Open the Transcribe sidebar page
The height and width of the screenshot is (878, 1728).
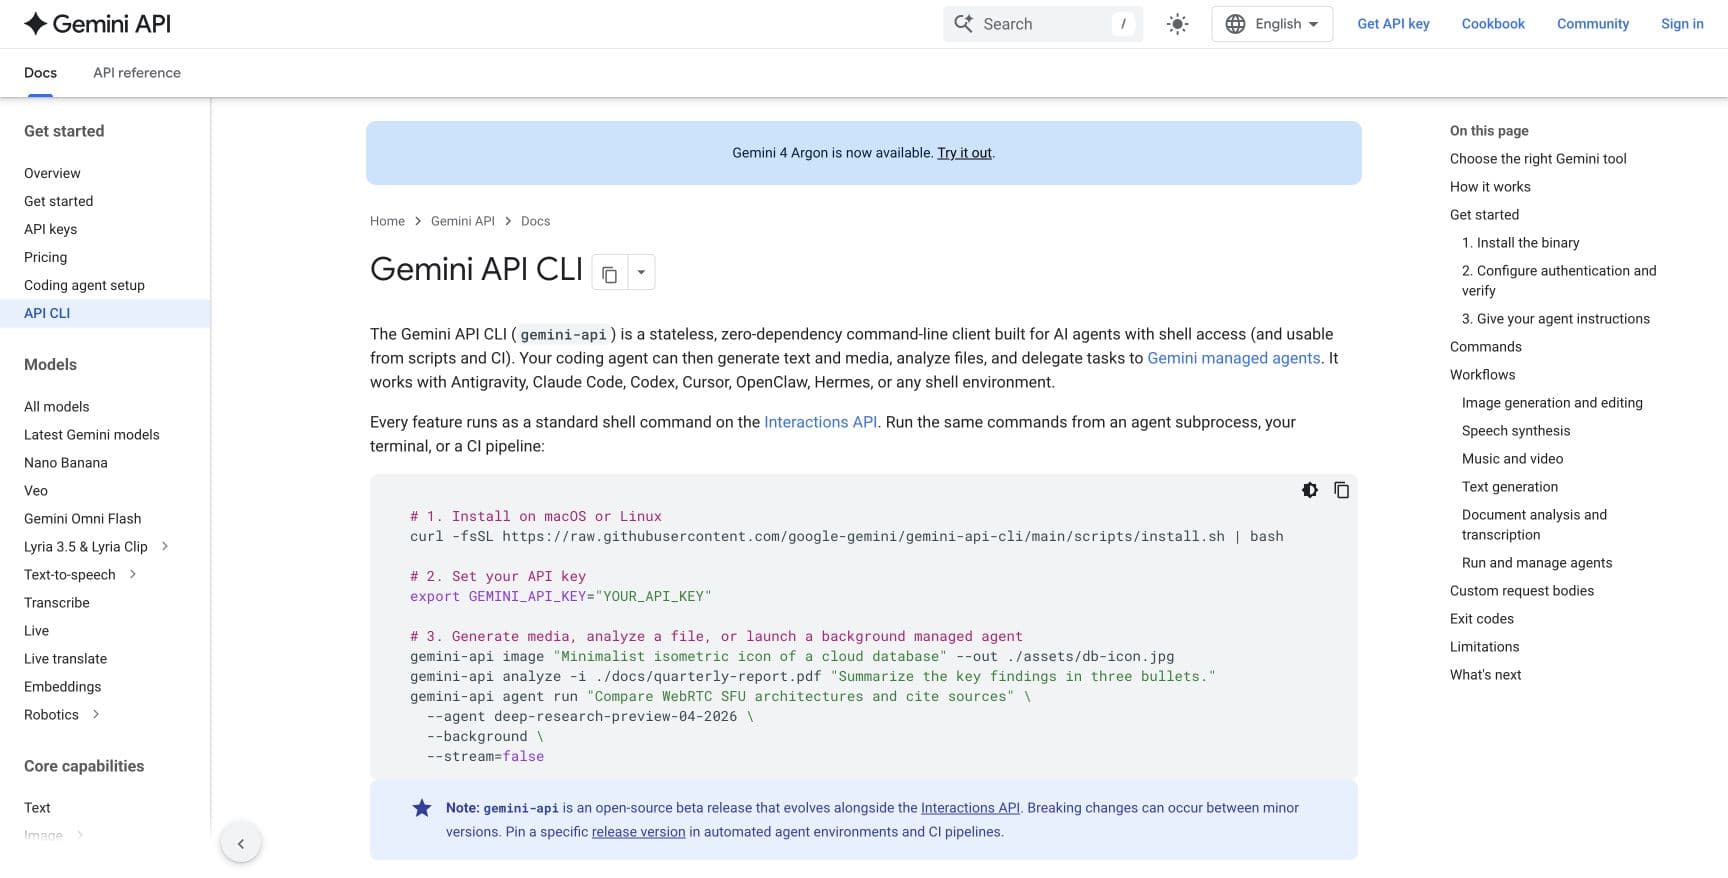tap(57, 602)
